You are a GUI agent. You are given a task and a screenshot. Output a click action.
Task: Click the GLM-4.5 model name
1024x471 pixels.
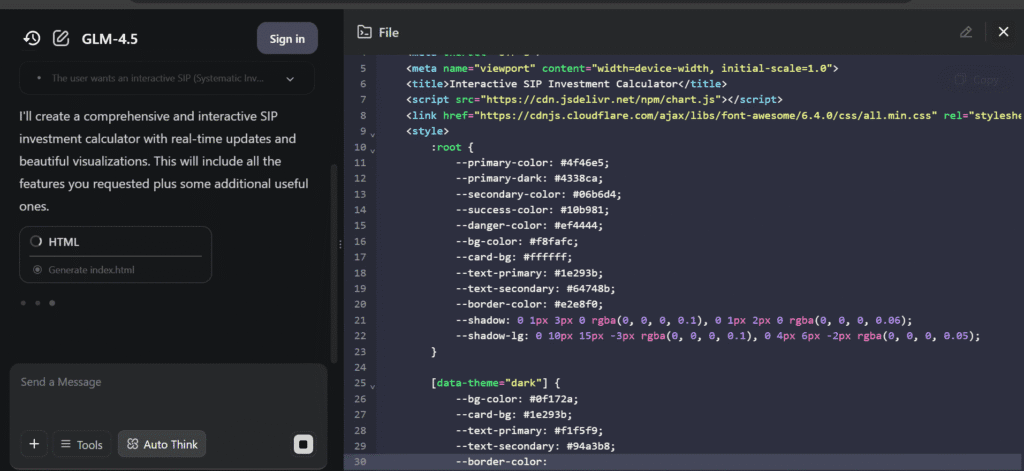click(x=110, y=38)
